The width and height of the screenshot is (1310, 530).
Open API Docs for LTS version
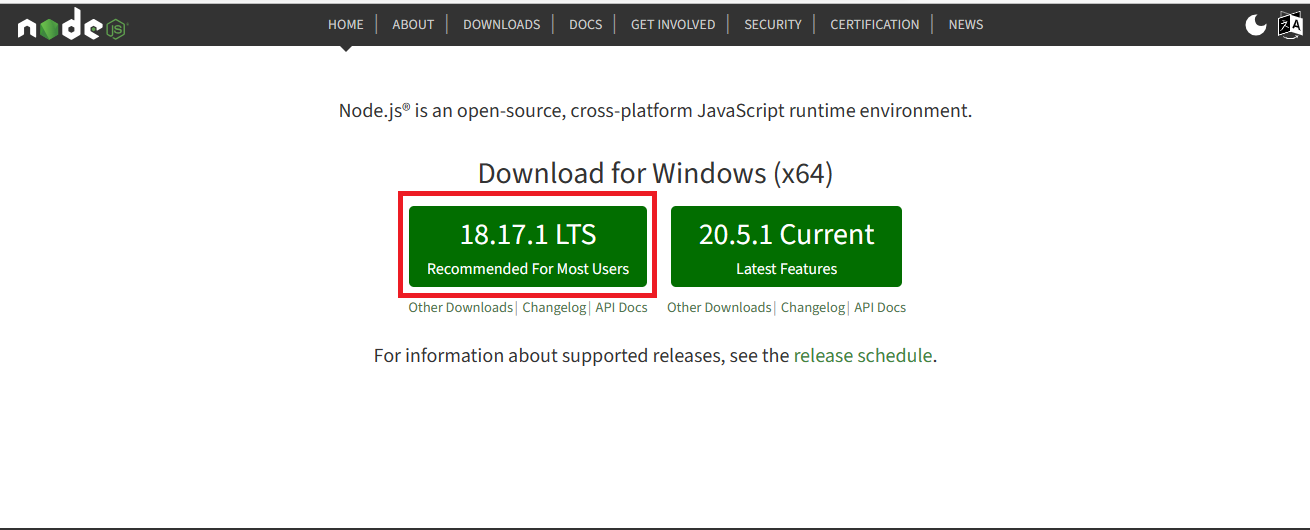point(621,308)
